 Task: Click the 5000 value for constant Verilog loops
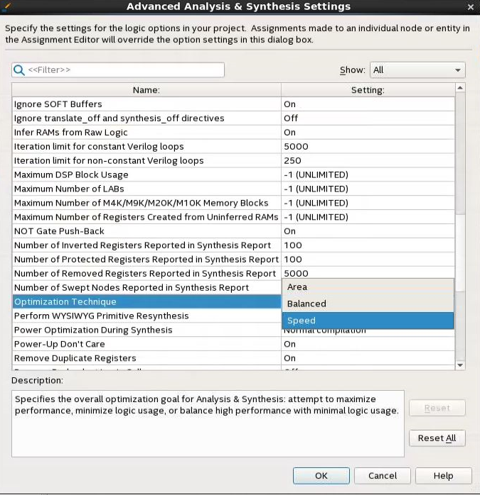pyautogui.click(x=368, y=147)
